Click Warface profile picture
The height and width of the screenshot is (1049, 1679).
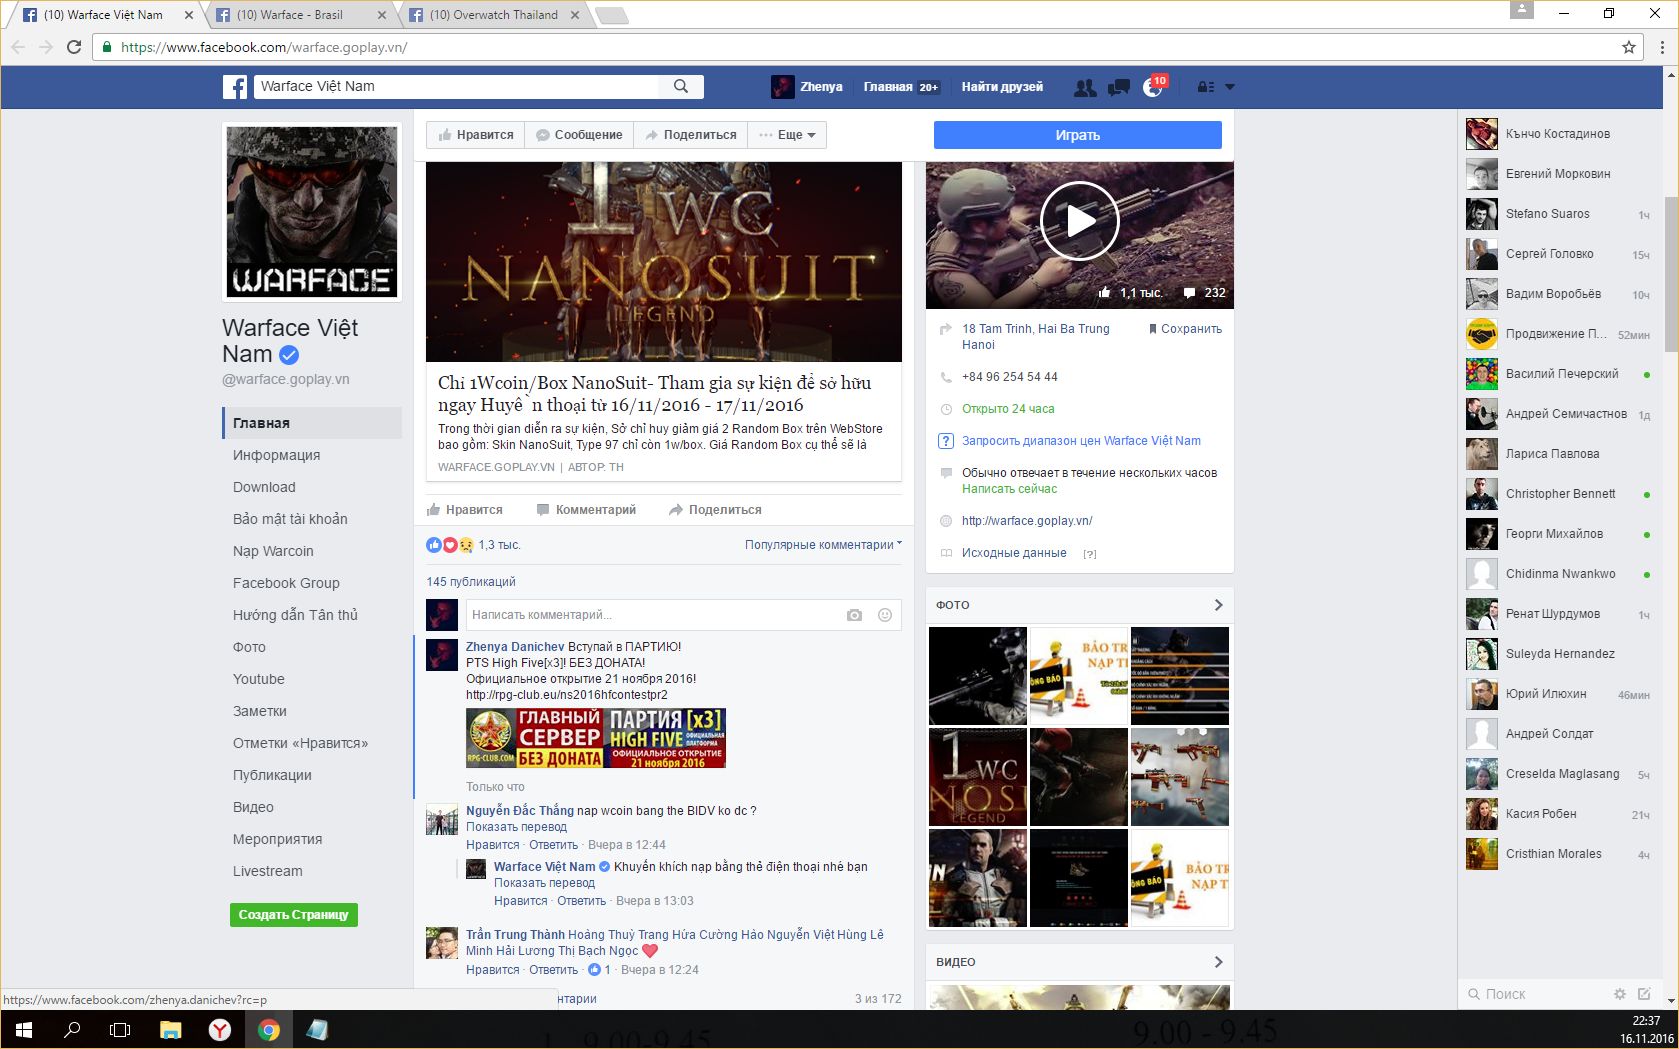[312, 212]
